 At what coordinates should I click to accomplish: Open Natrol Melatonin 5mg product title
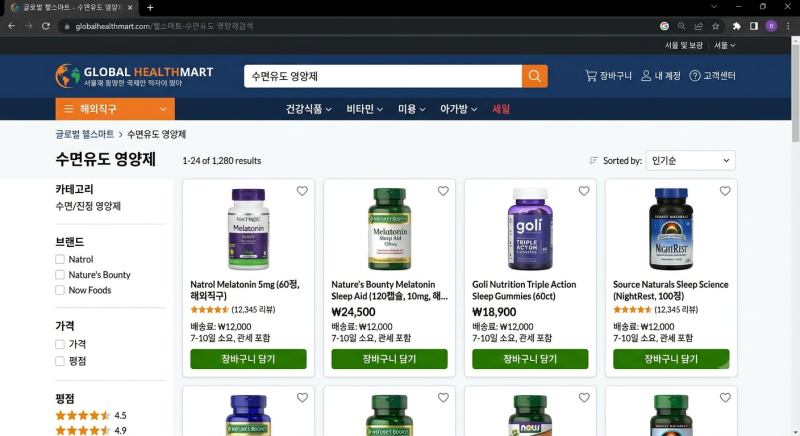click(245, 290)
